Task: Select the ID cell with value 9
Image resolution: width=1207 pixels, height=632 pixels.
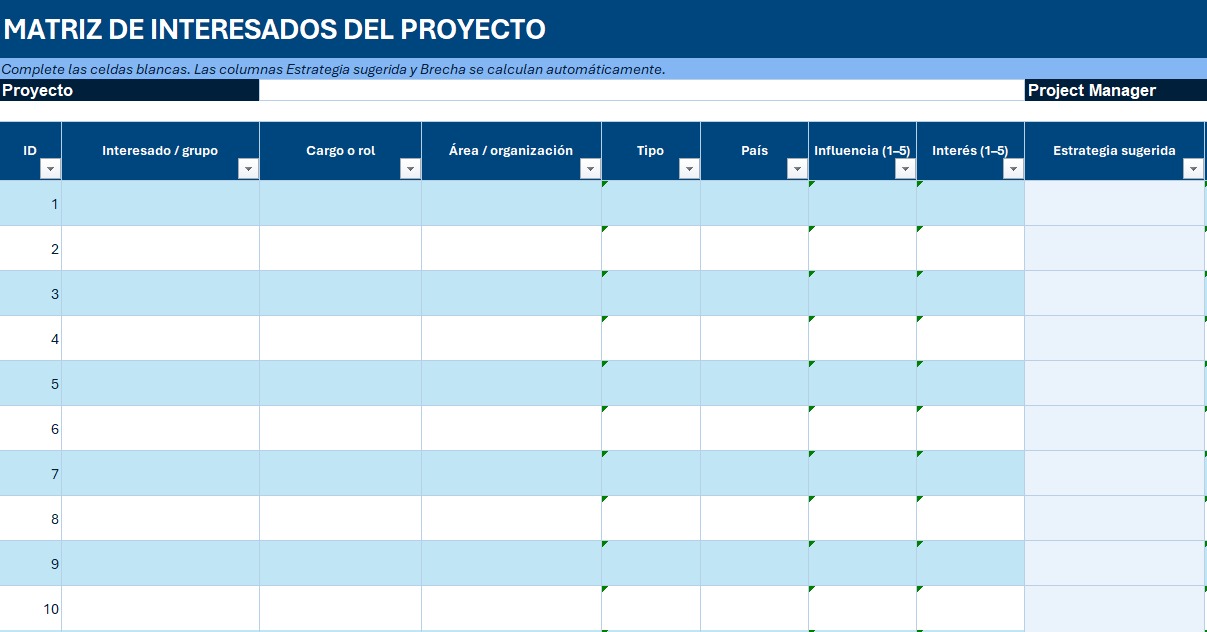Action: 31,563
